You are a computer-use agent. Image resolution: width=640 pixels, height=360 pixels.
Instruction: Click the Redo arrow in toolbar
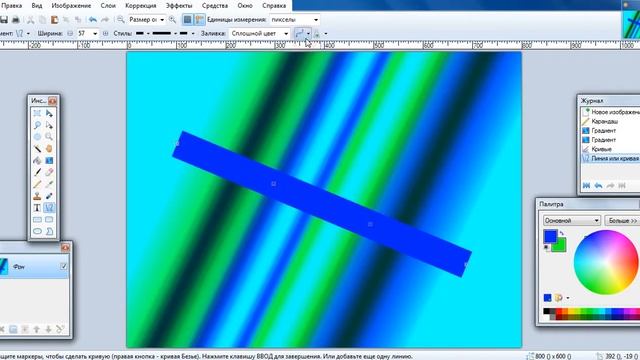click(105, 20)
